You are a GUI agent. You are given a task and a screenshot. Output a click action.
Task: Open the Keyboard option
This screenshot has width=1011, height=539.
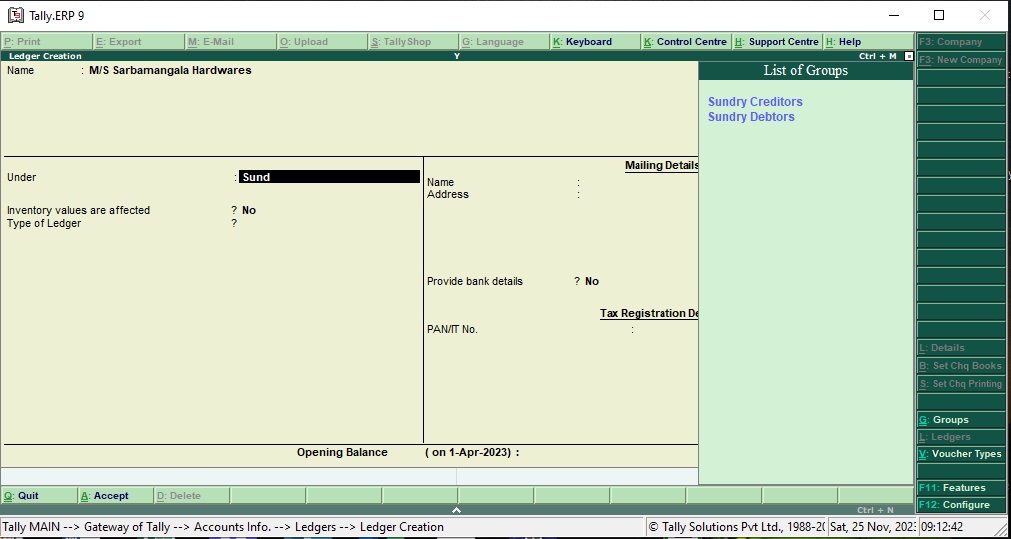596,42
